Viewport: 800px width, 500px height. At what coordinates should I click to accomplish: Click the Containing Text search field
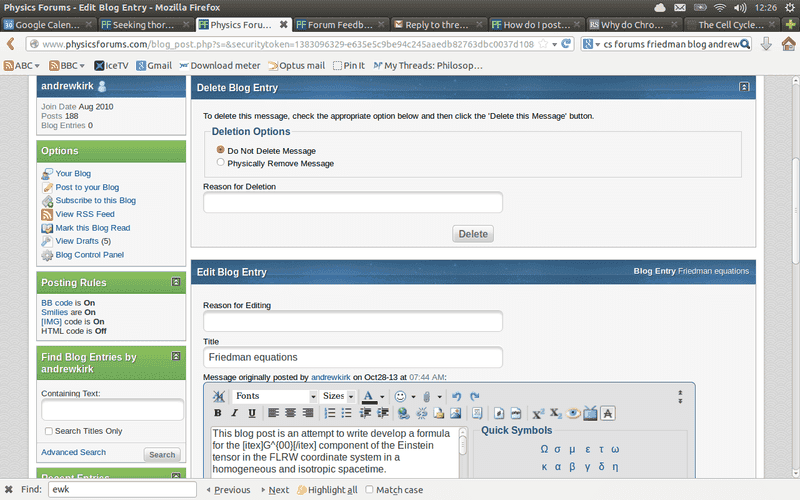tap(112, 410)
